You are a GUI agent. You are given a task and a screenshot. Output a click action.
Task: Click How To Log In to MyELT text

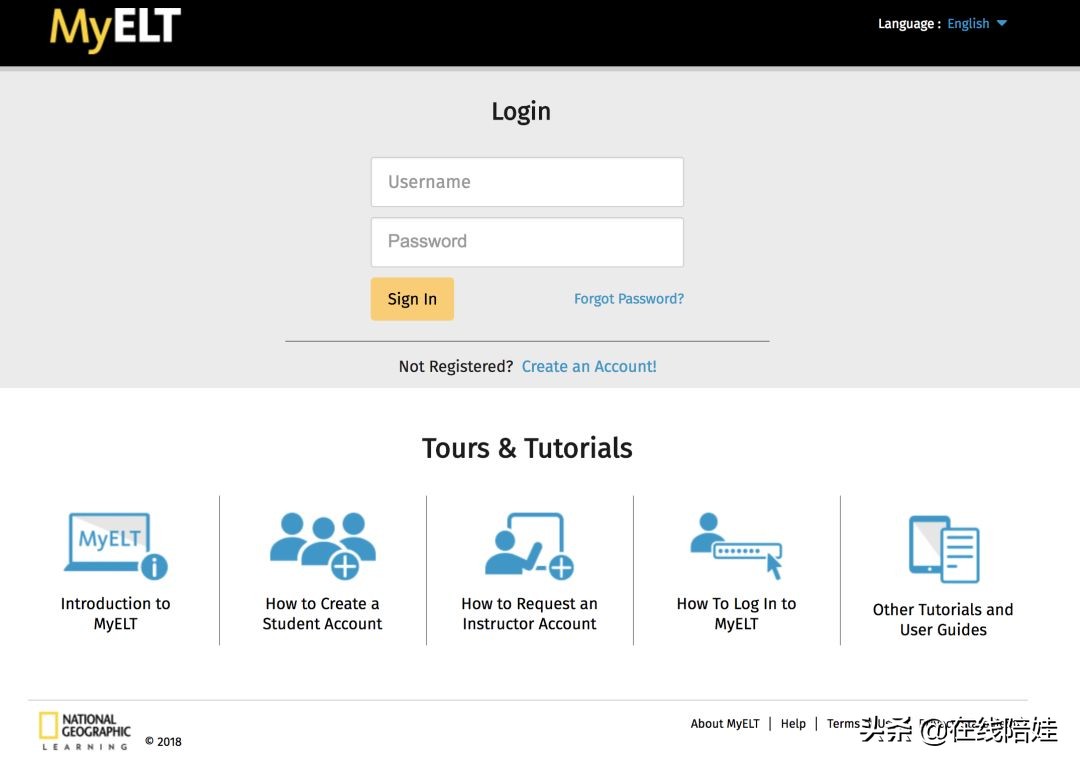point(736,613)
